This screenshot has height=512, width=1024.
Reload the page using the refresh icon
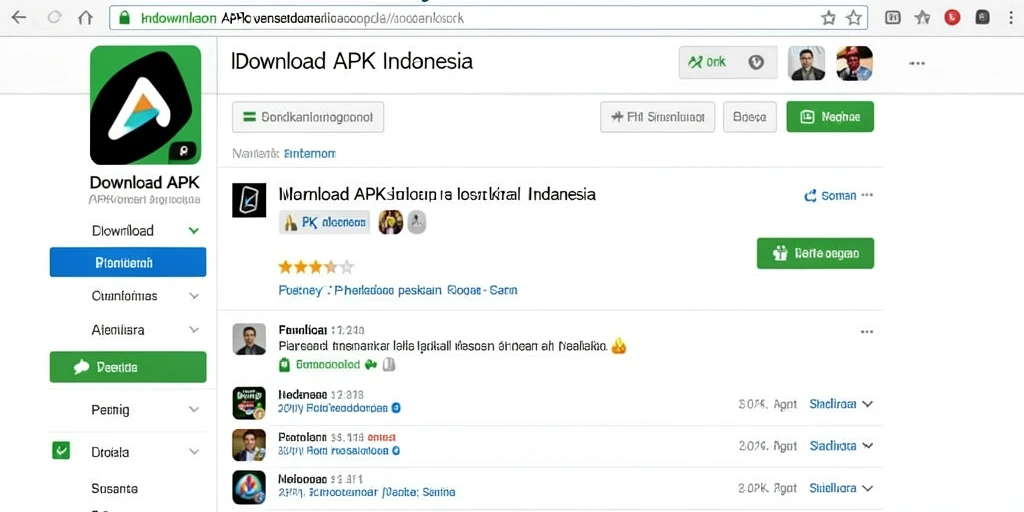(x=54, y=18)
